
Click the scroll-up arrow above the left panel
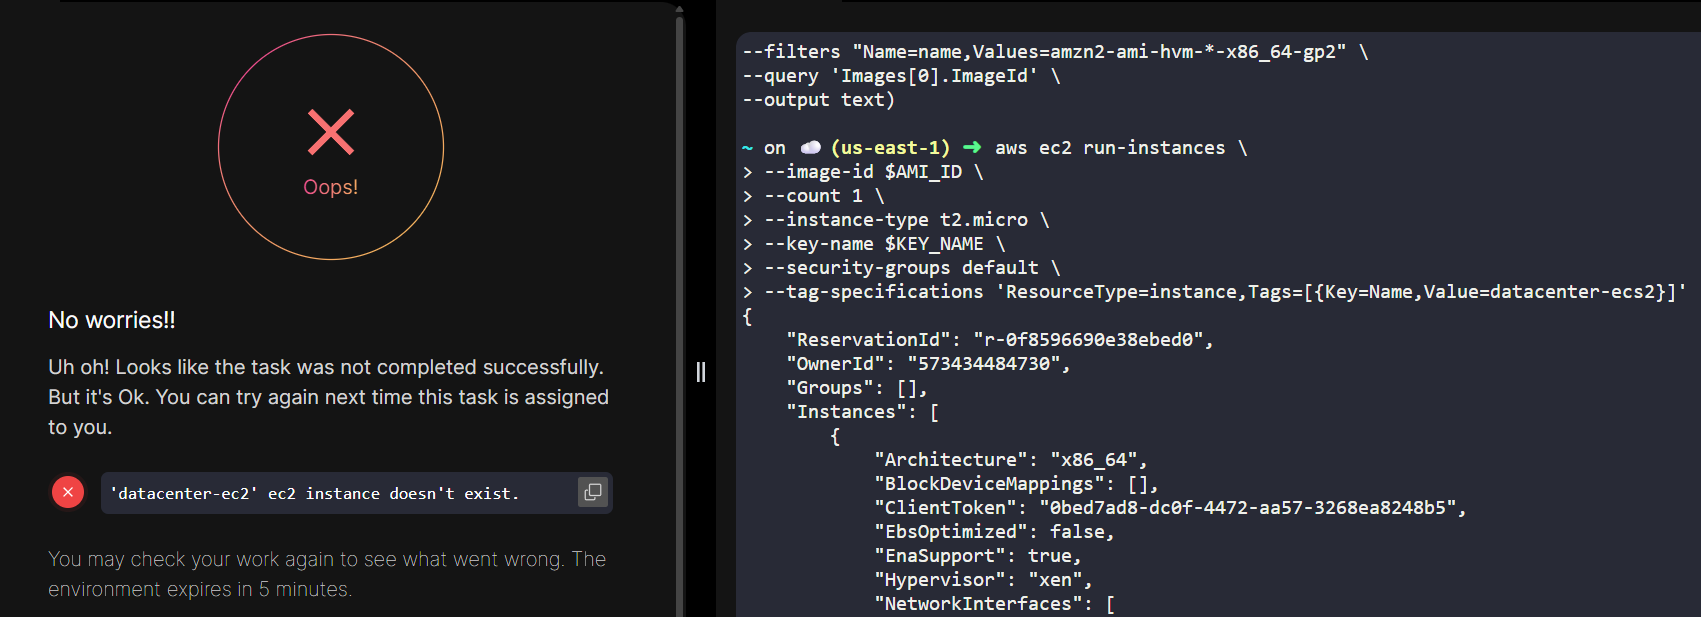pos(680,9)
